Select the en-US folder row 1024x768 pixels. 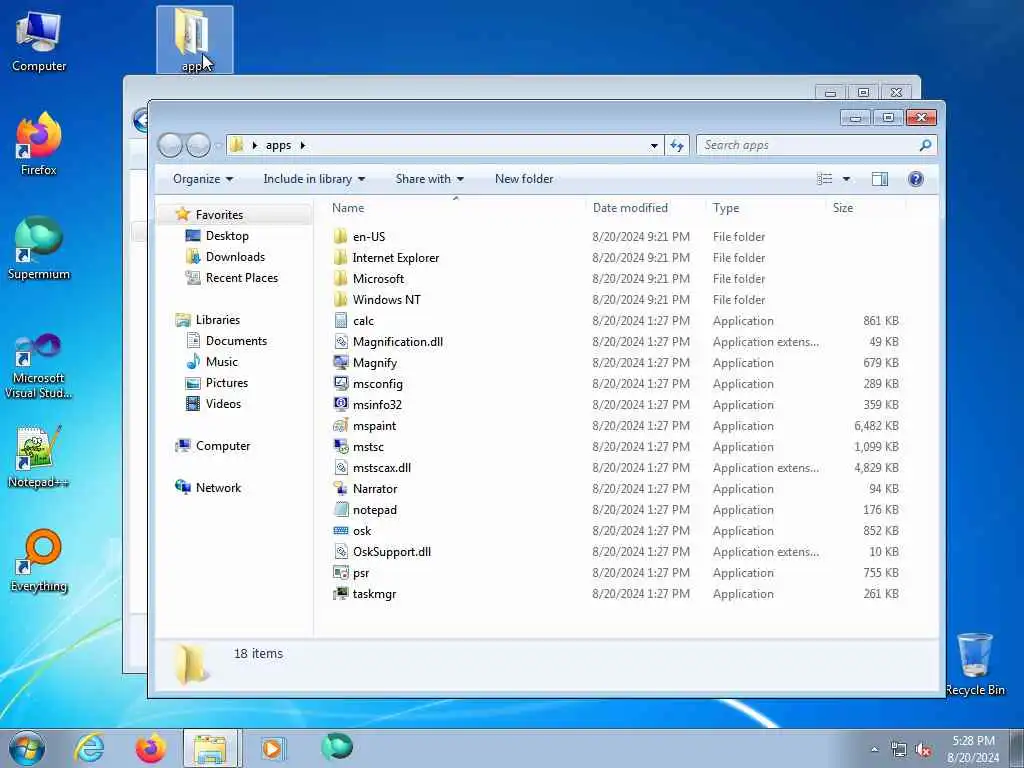pyautogui.click(x=615, y=236)
